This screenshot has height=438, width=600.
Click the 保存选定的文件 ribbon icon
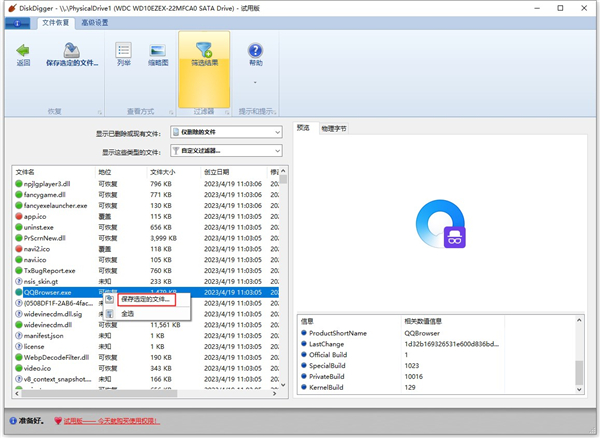pos(72,50)
